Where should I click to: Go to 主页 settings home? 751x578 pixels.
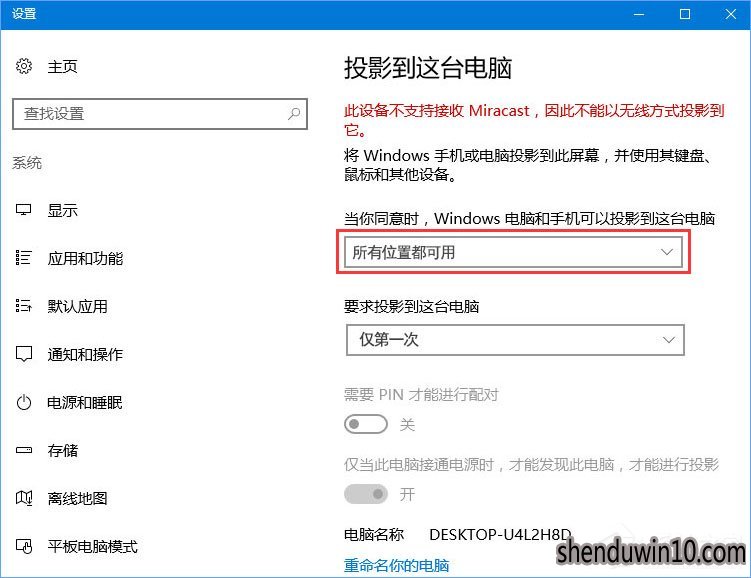point(62,67)
